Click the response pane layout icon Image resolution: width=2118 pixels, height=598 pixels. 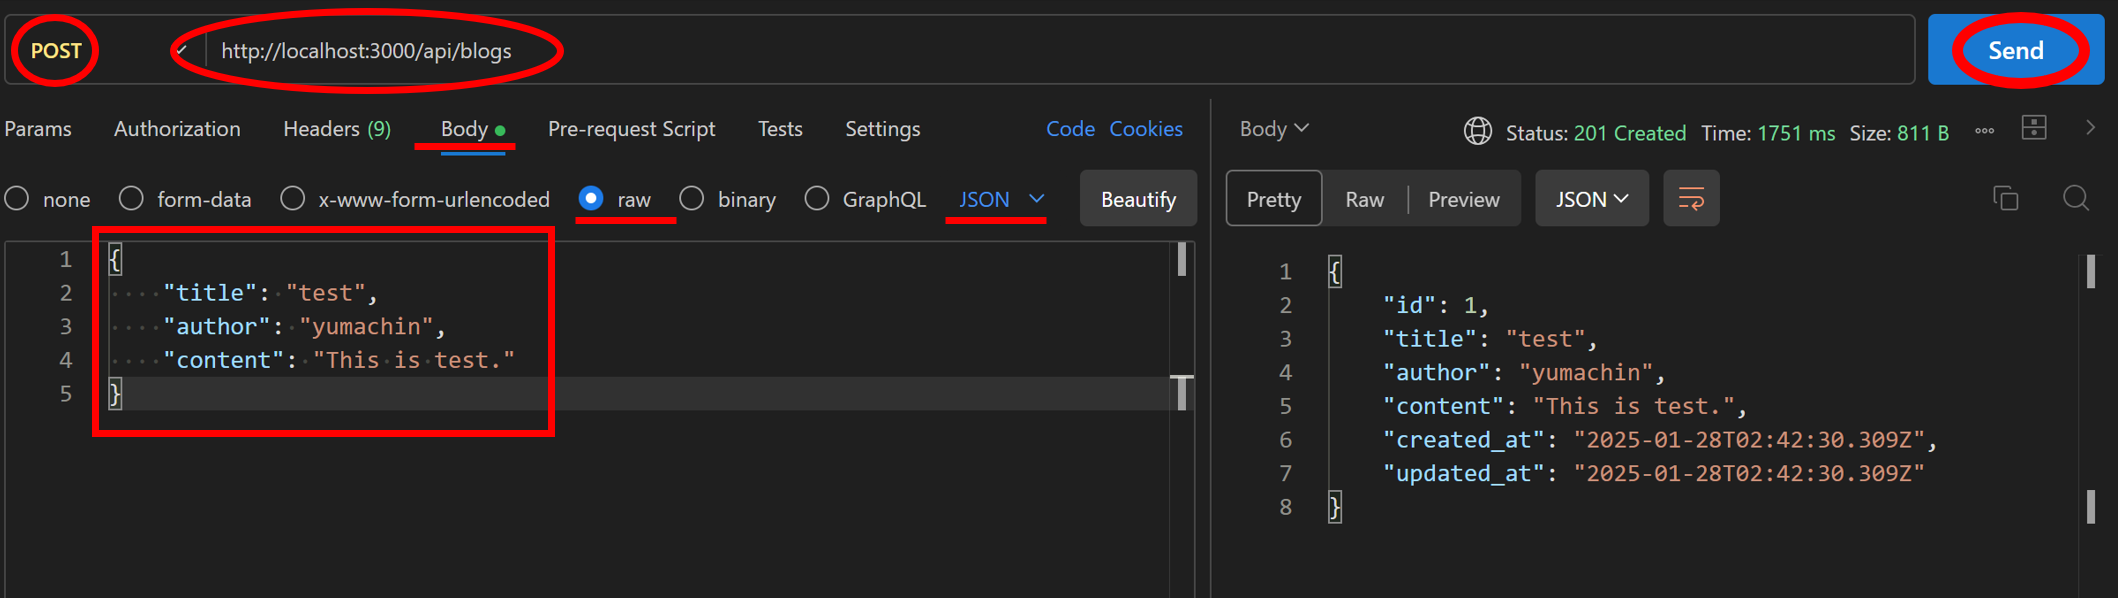2034,128
